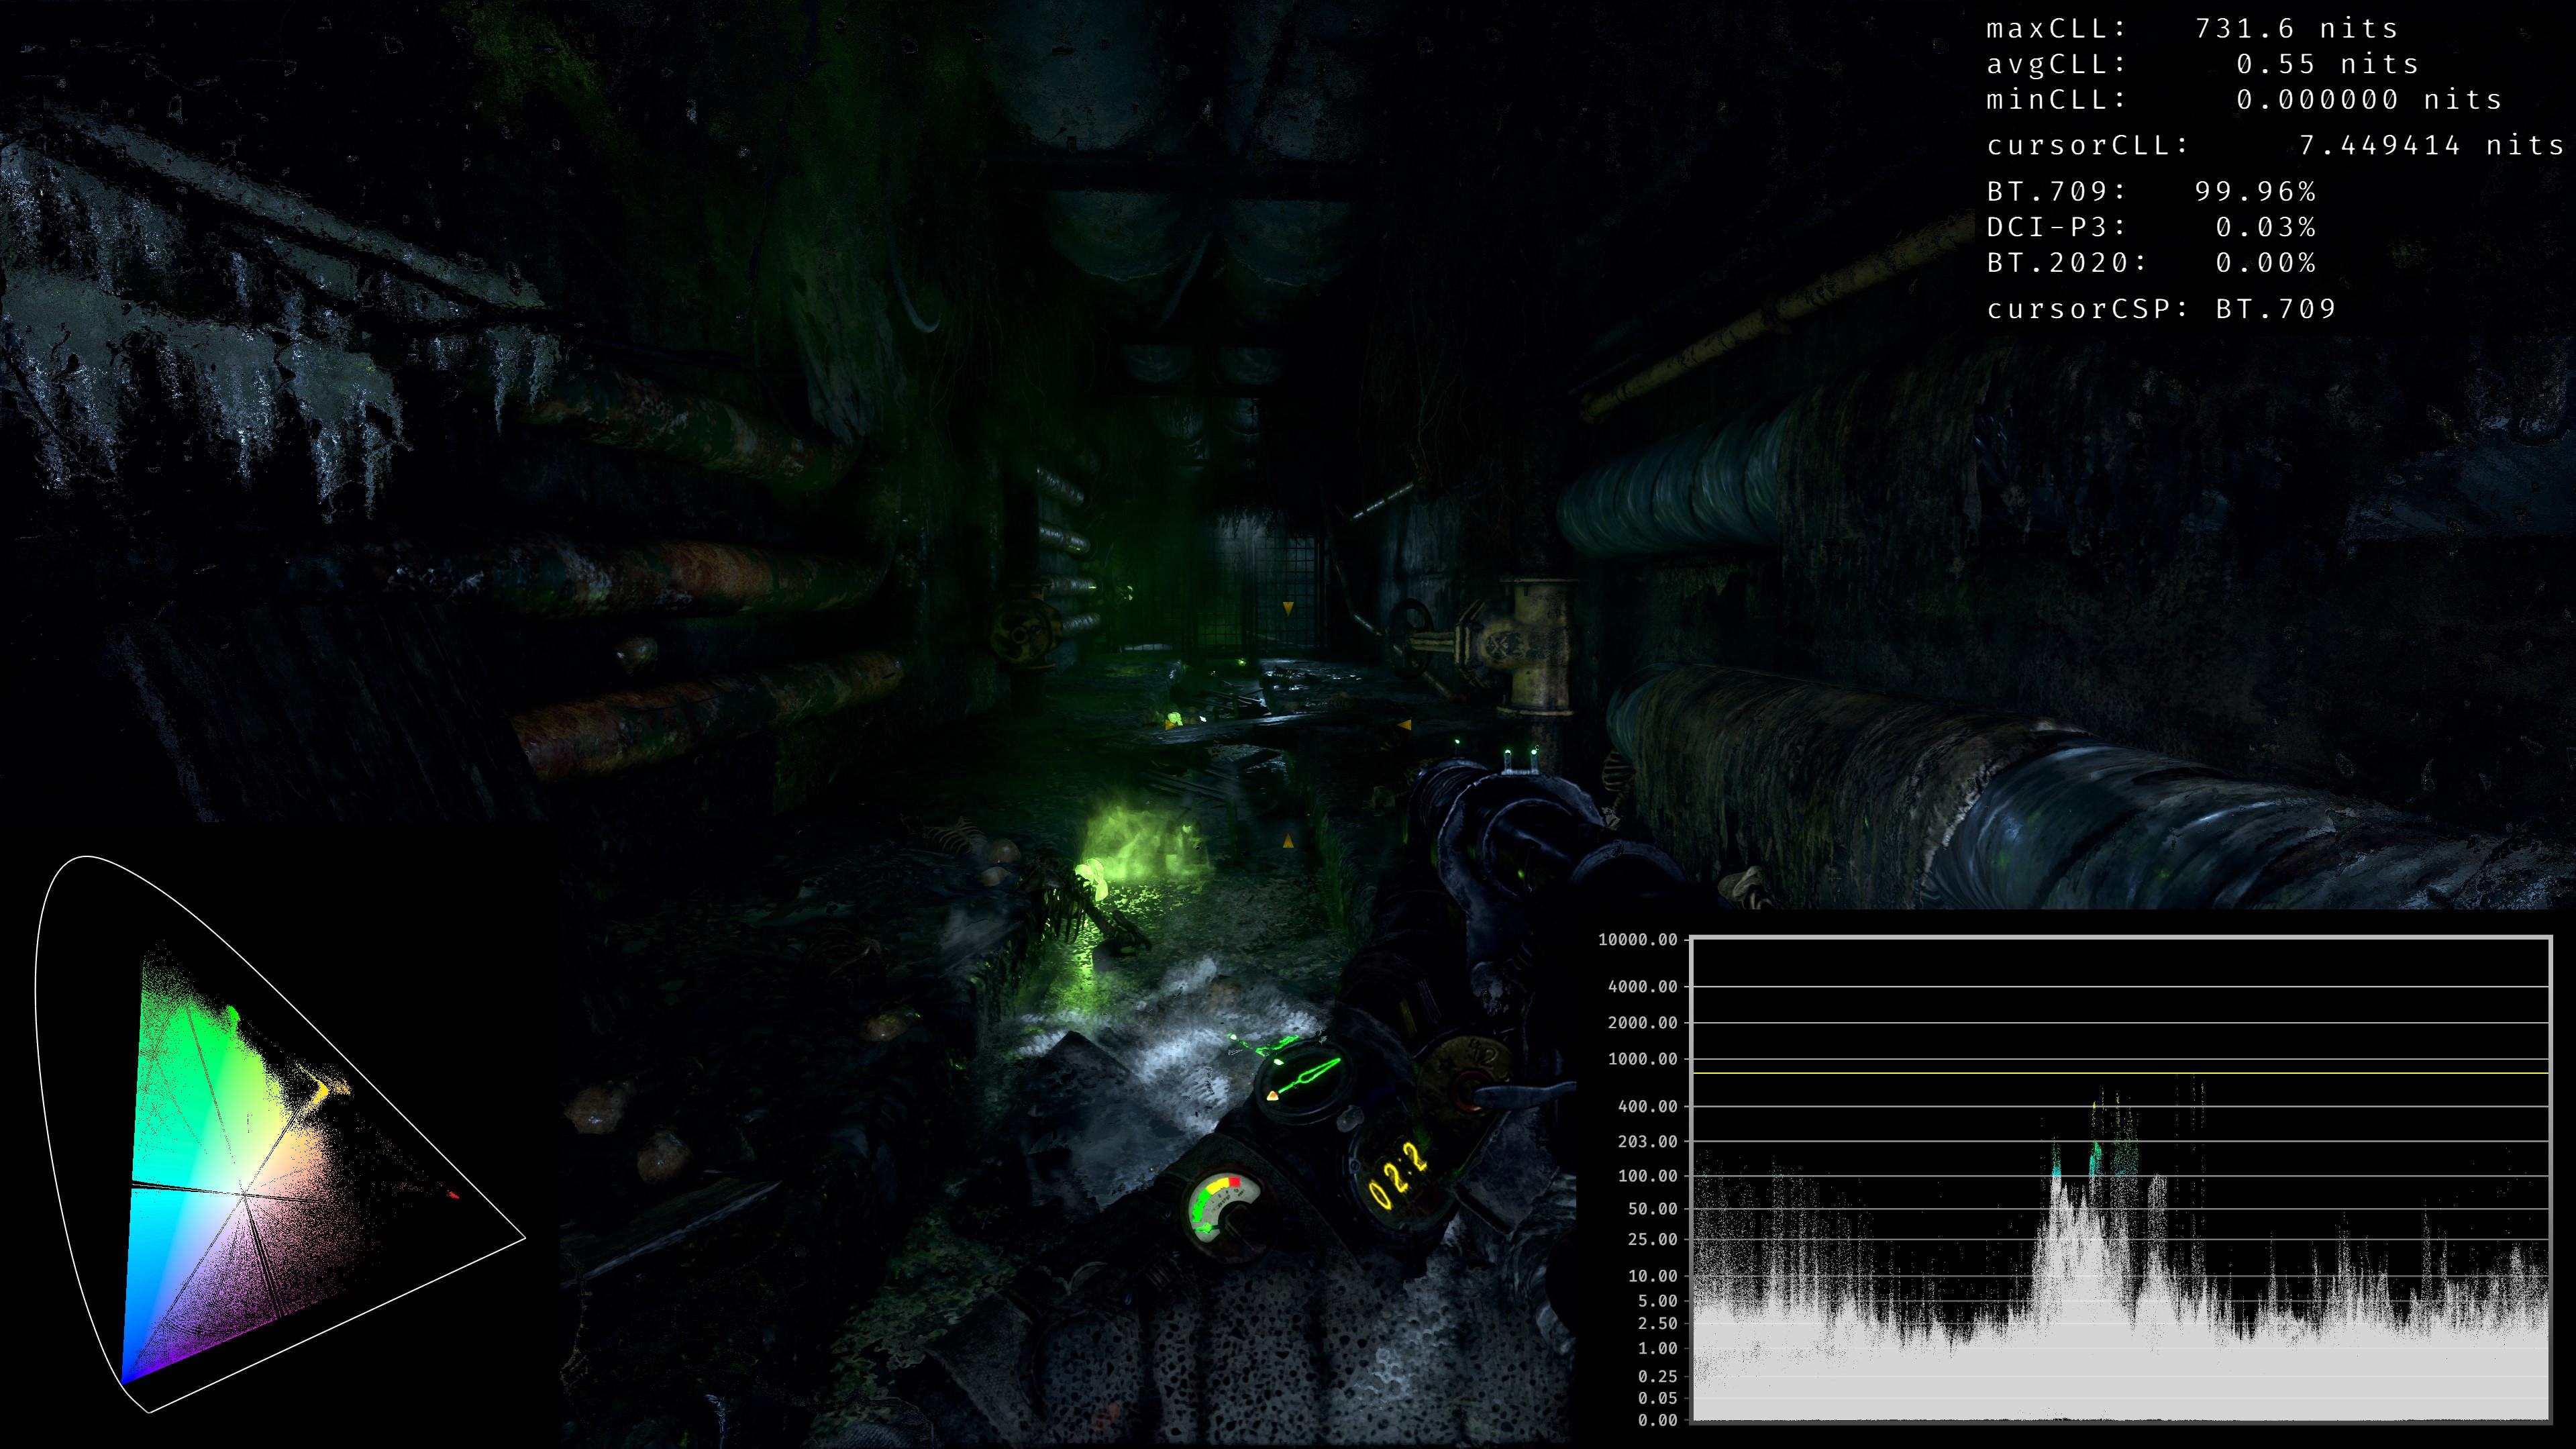Click the 5.00 waveform axis label
This screenshot has width=2576, height=1449.
pyautogui.click(x=1657, y=1301)
